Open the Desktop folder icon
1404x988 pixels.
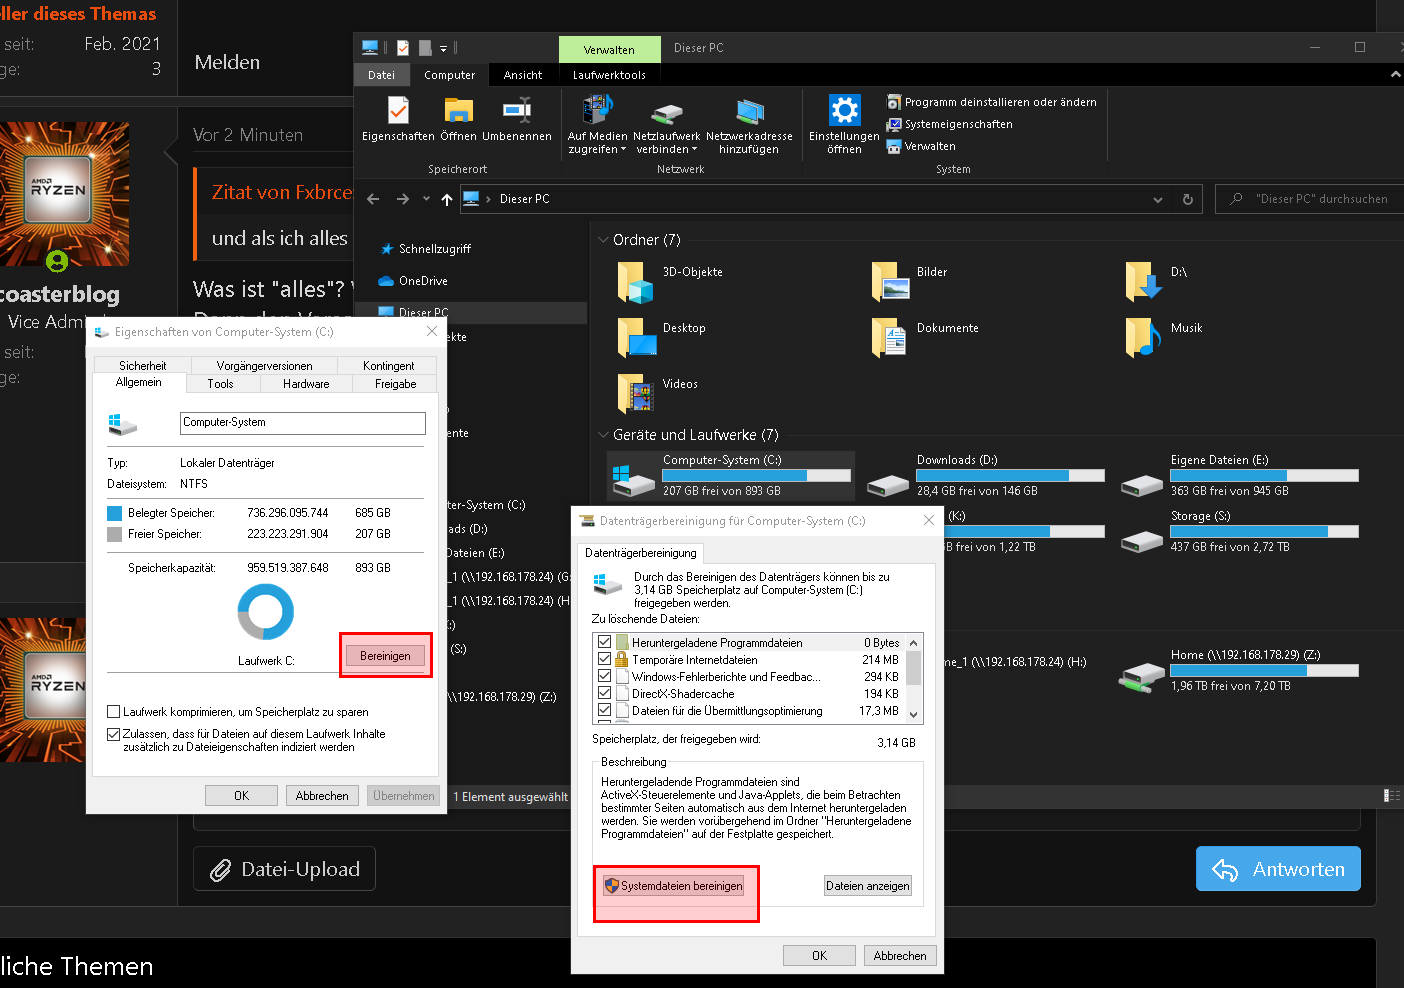pos(636,338)
